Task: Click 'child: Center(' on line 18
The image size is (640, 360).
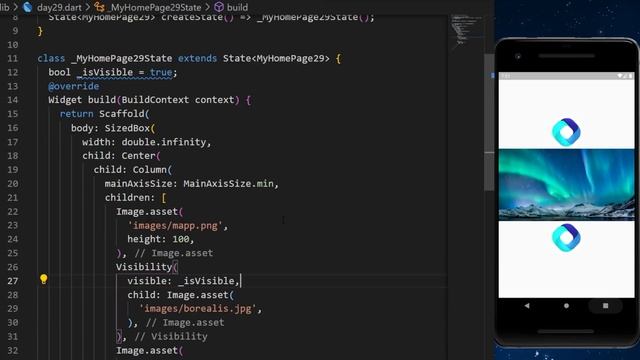Action: click(x=121, y=156)
